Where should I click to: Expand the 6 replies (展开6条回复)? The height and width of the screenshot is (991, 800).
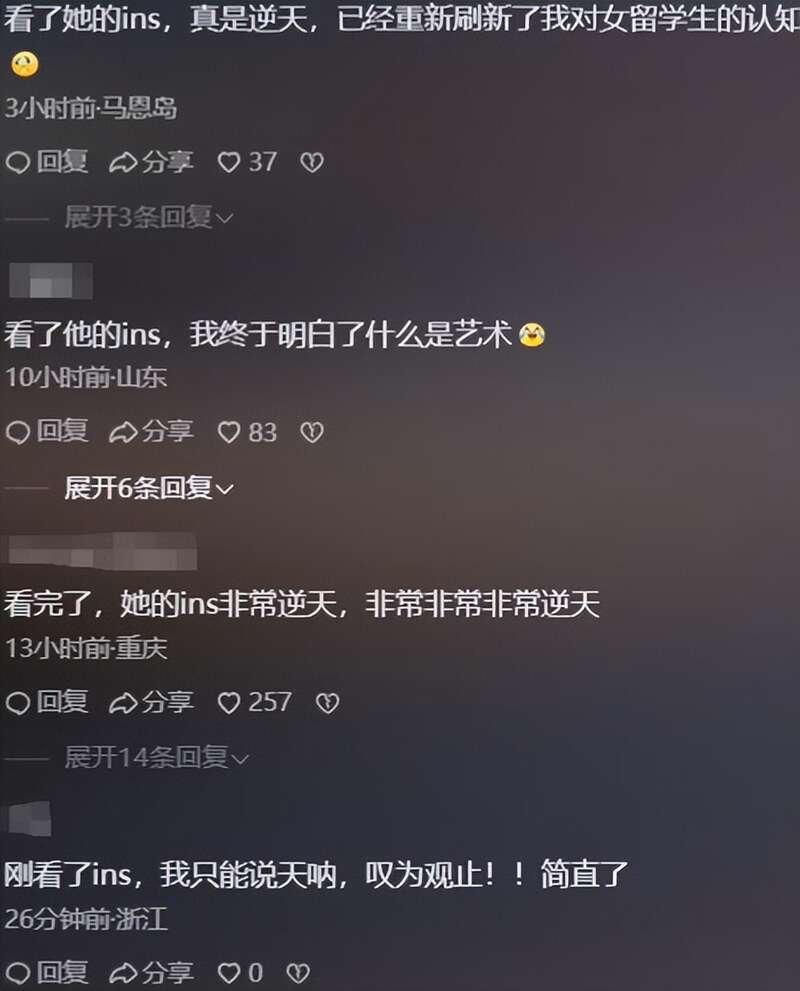click(149, 489)
